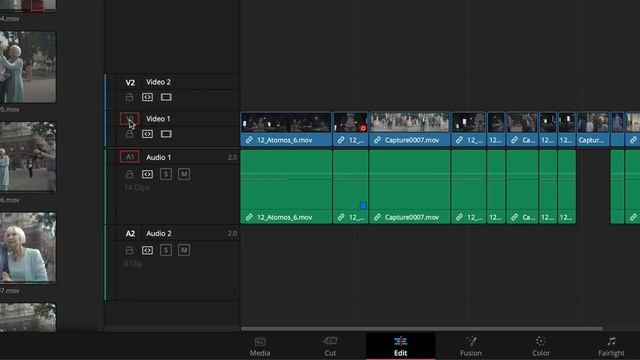The width and height of the screenshot is (640, 360).
Task: Click the Video 2 track name
Action: tap(158, 82)
